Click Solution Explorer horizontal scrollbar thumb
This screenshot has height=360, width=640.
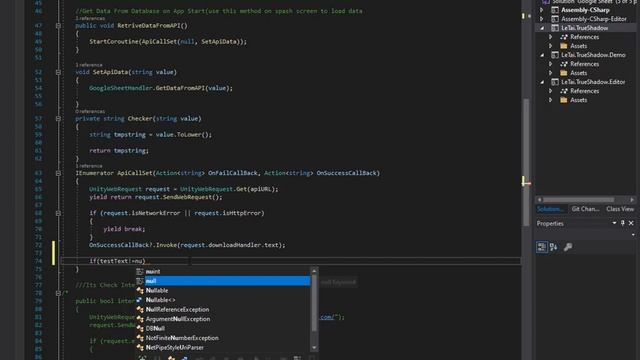pyautogui.click(x=578, y=200)
